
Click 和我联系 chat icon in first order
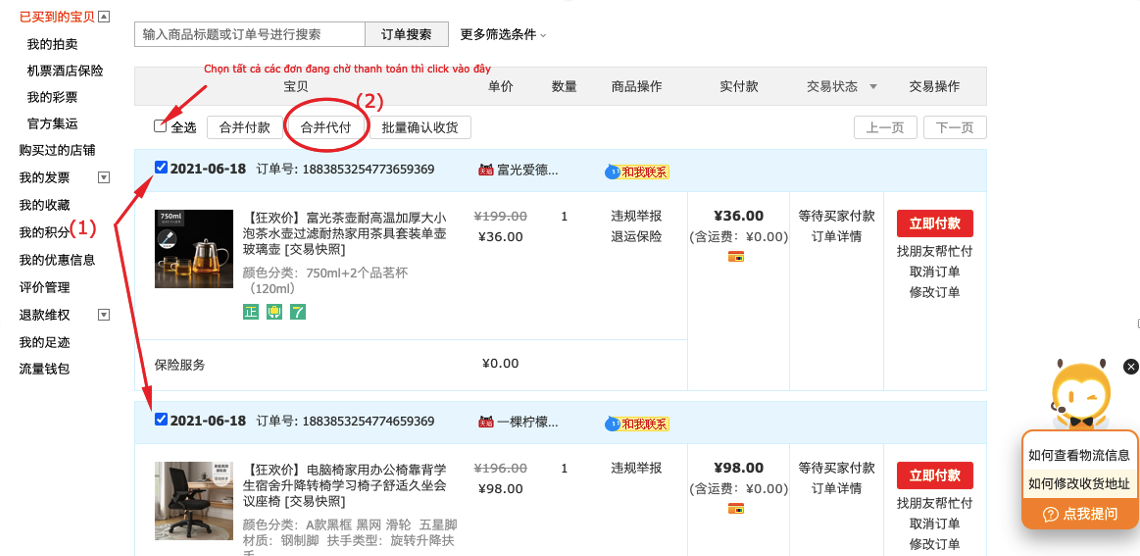click(x=637, y=172)
